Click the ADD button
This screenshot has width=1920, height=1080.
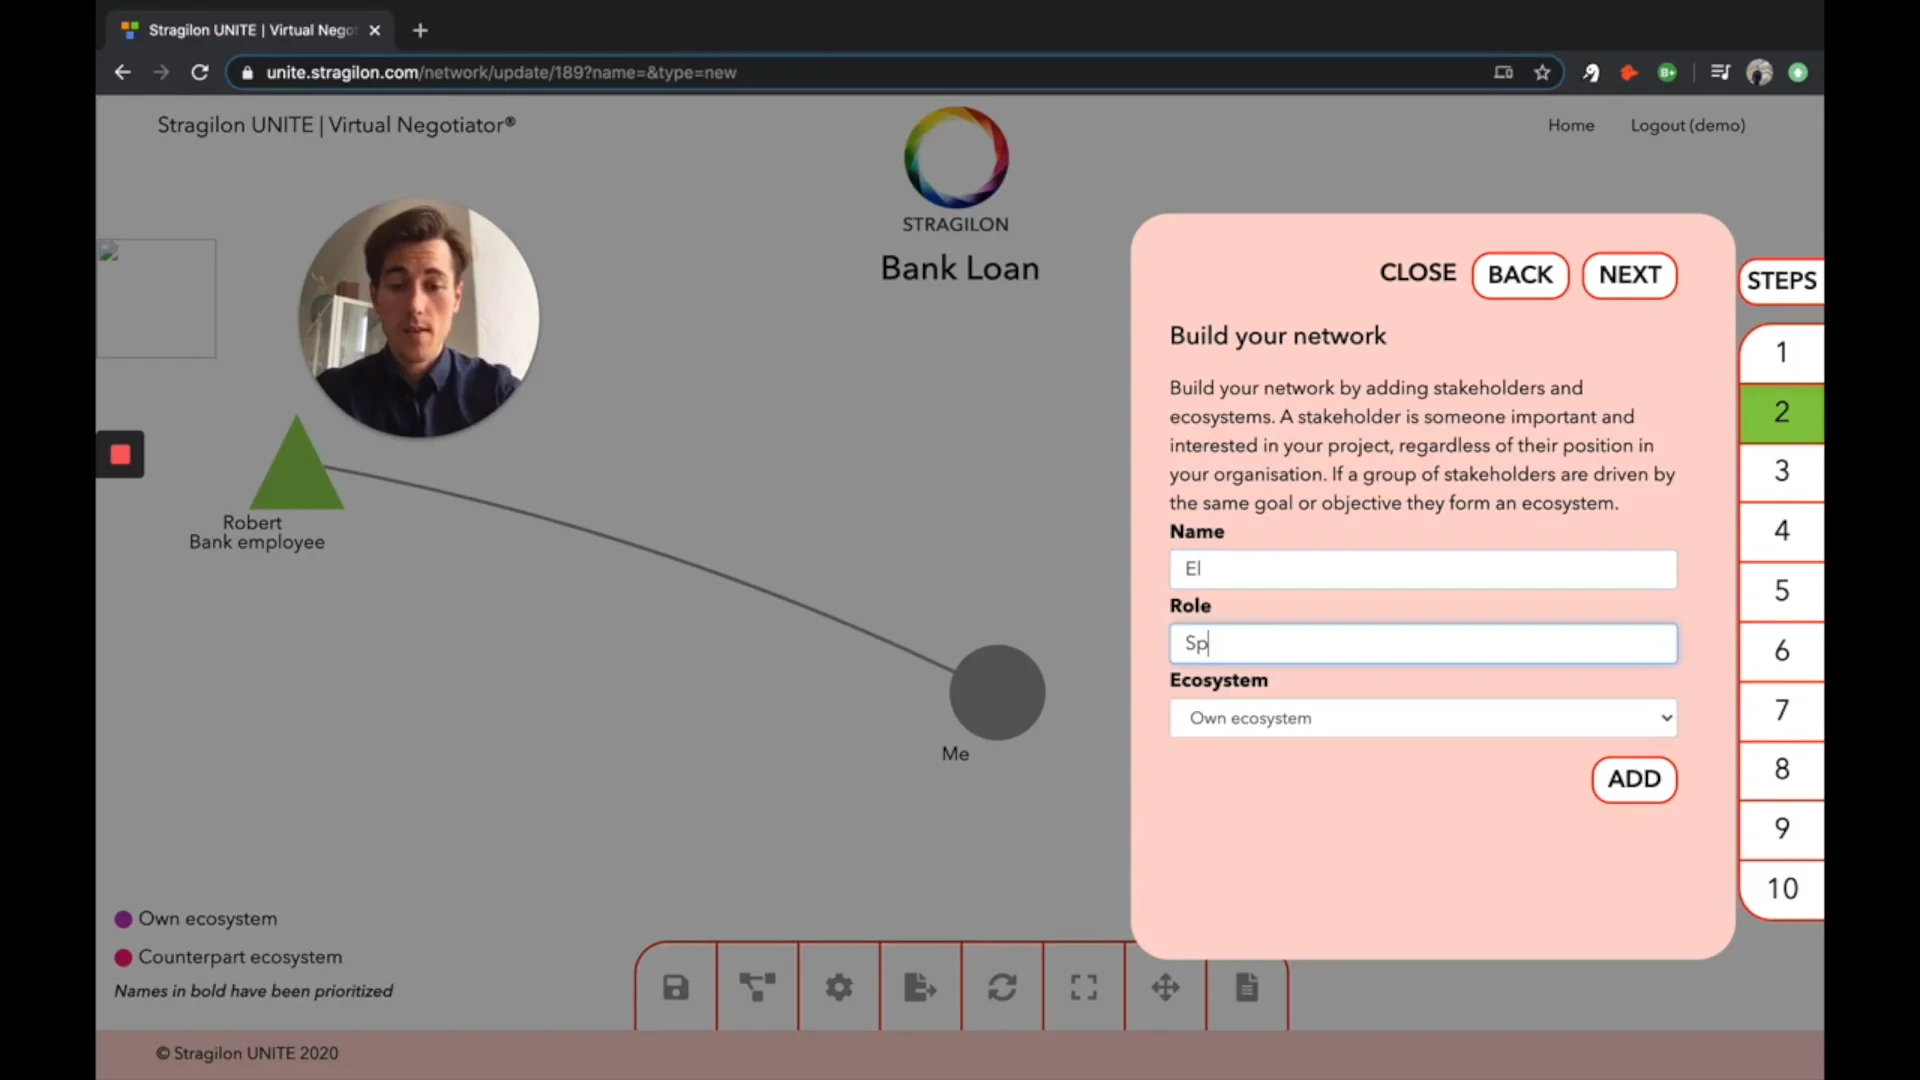pos(1634,780)
